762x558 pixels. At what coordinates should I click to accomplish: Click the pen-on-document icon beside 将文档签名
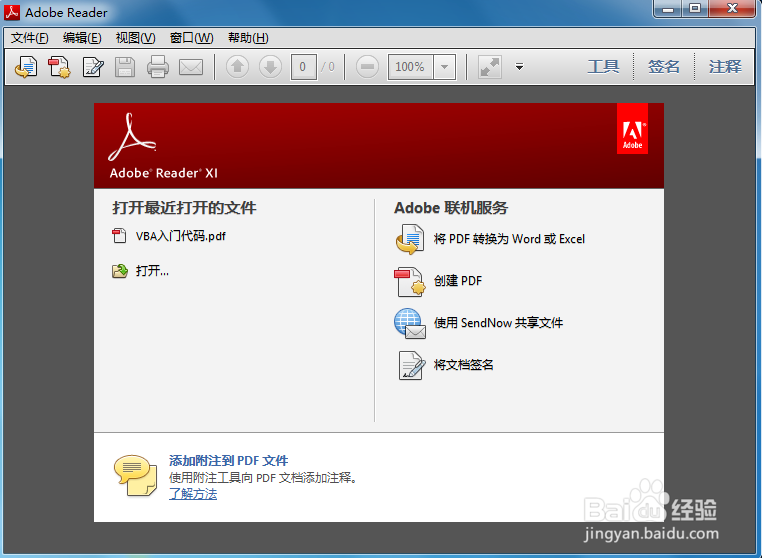click(411, 366)
